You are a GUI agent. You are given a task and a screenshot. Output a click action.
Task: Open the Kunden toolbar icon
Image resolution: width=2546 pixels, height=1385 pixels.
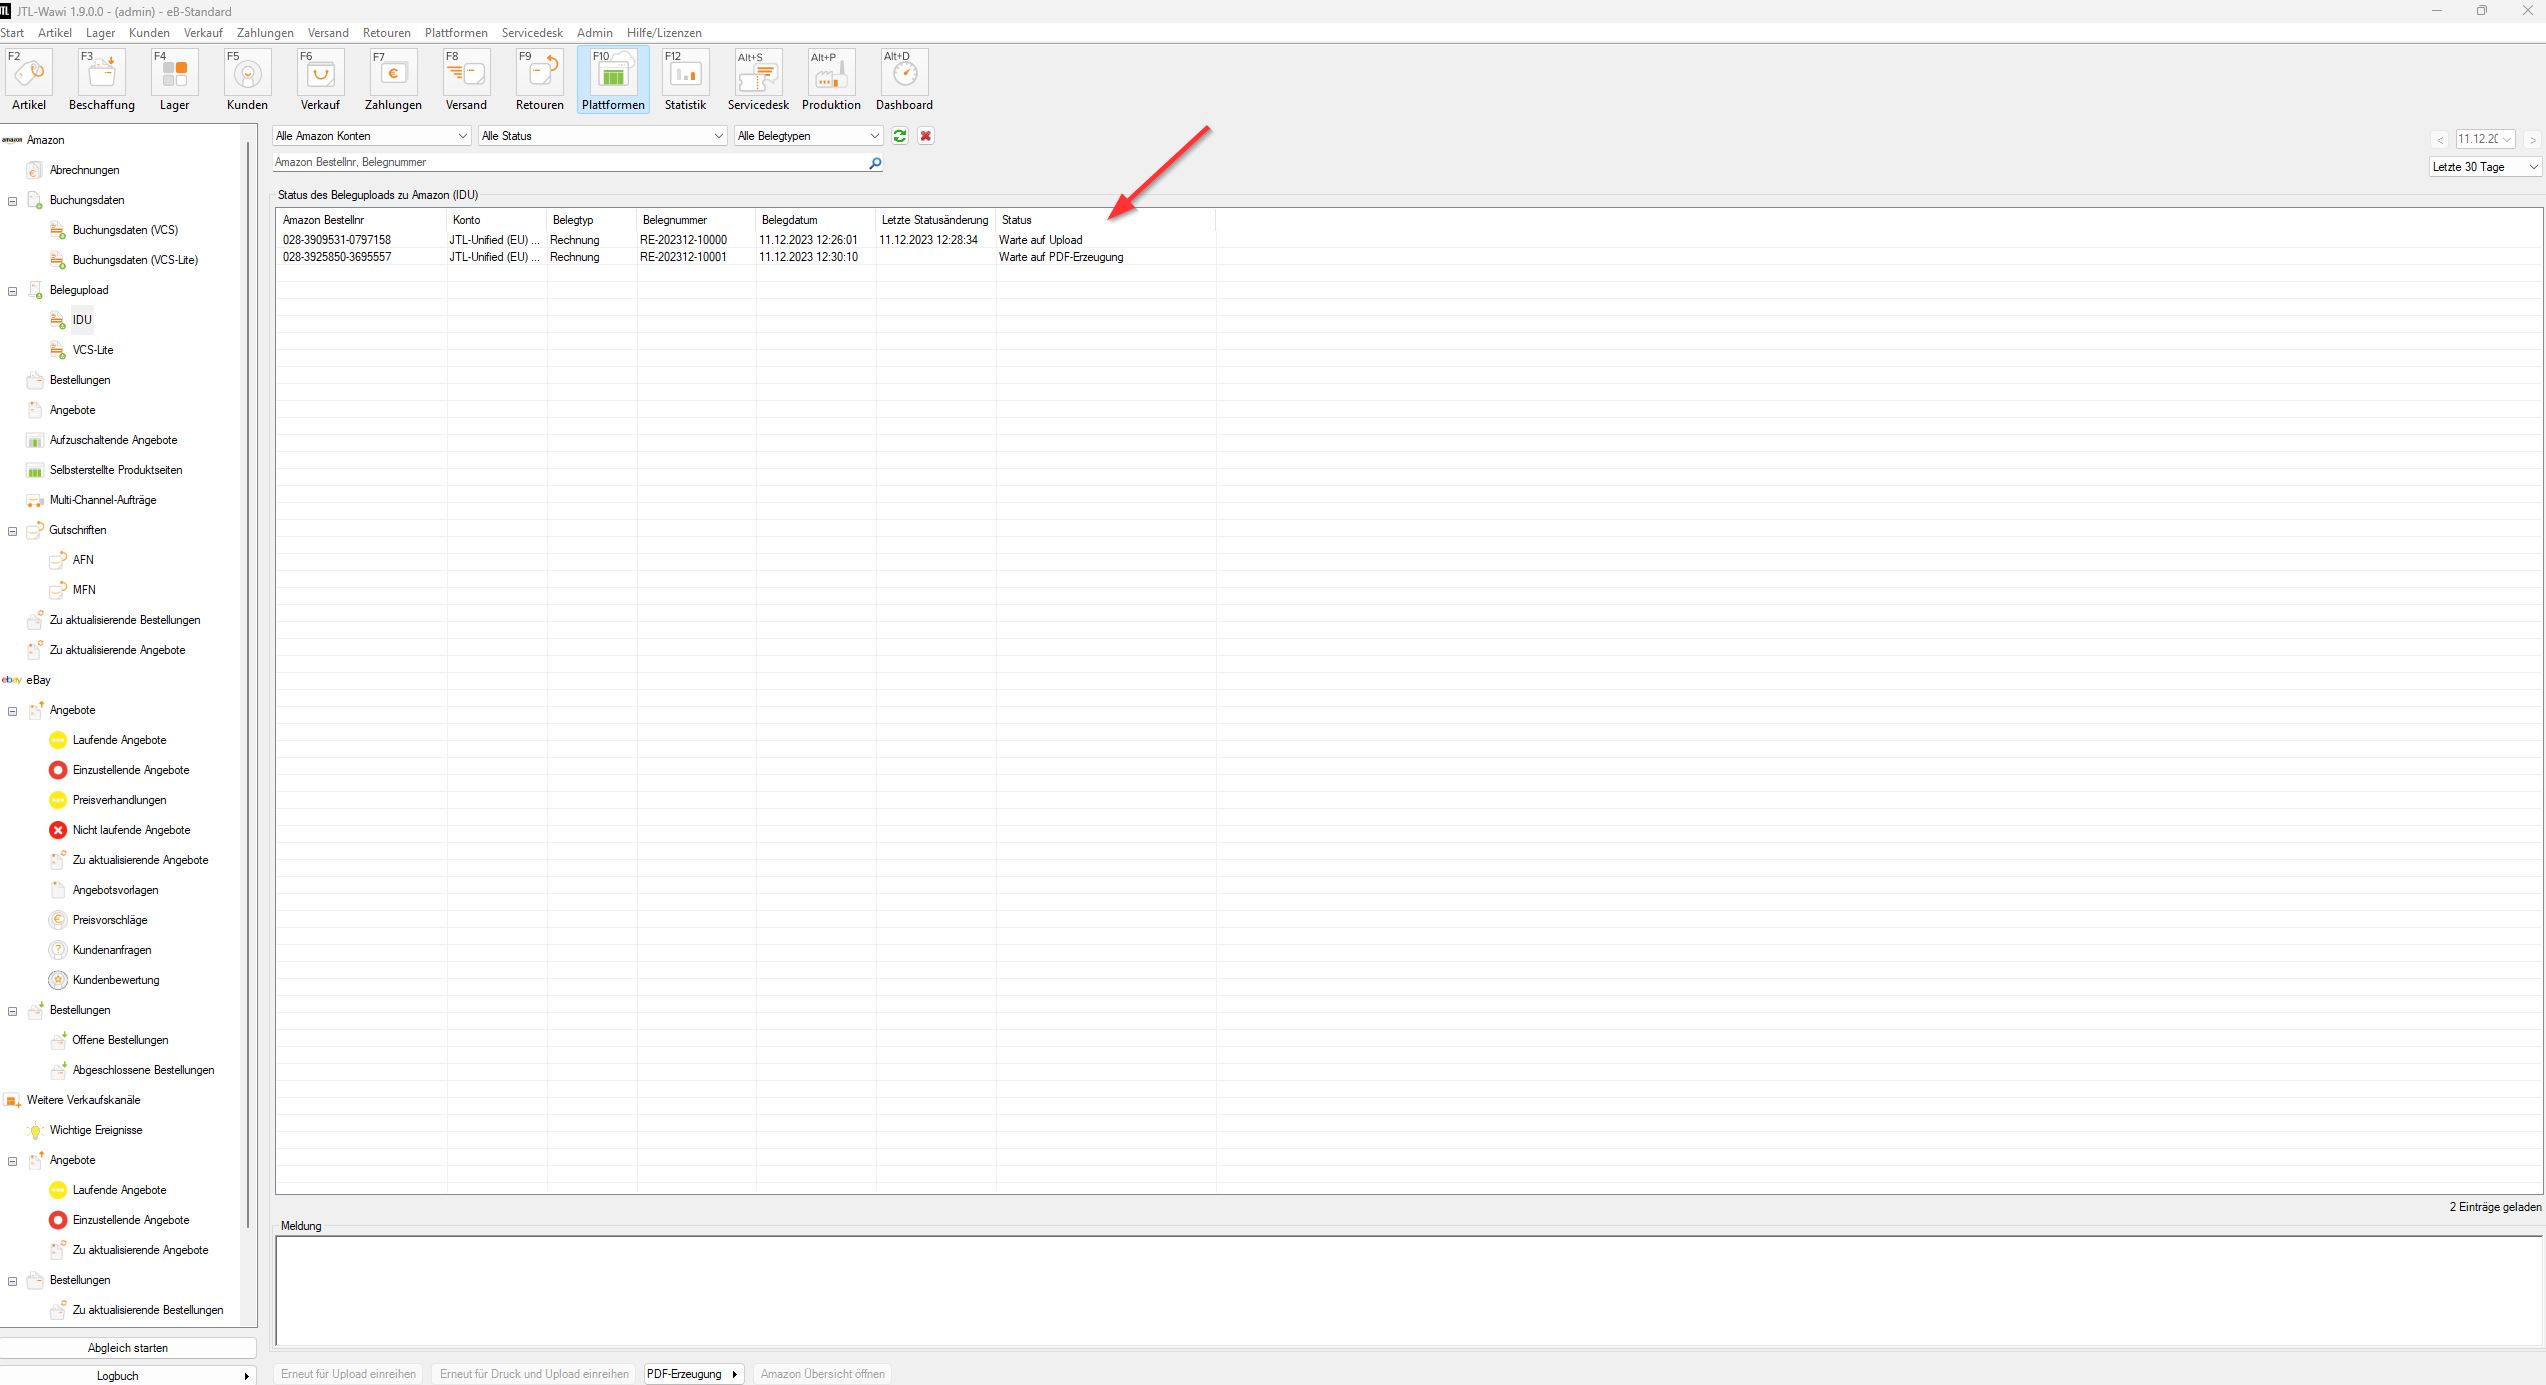[247, 79]
